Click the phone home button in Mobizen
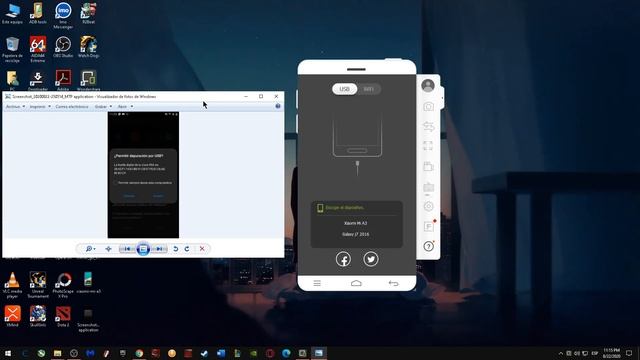 coord(356,283)
